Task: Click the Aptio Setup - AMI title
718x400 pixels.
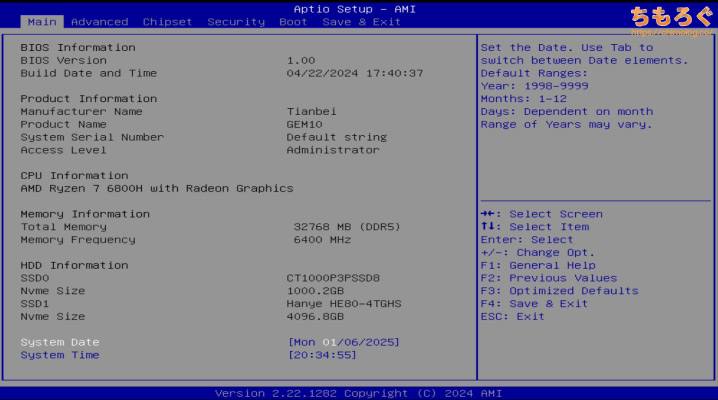Action: coord(354,9)
